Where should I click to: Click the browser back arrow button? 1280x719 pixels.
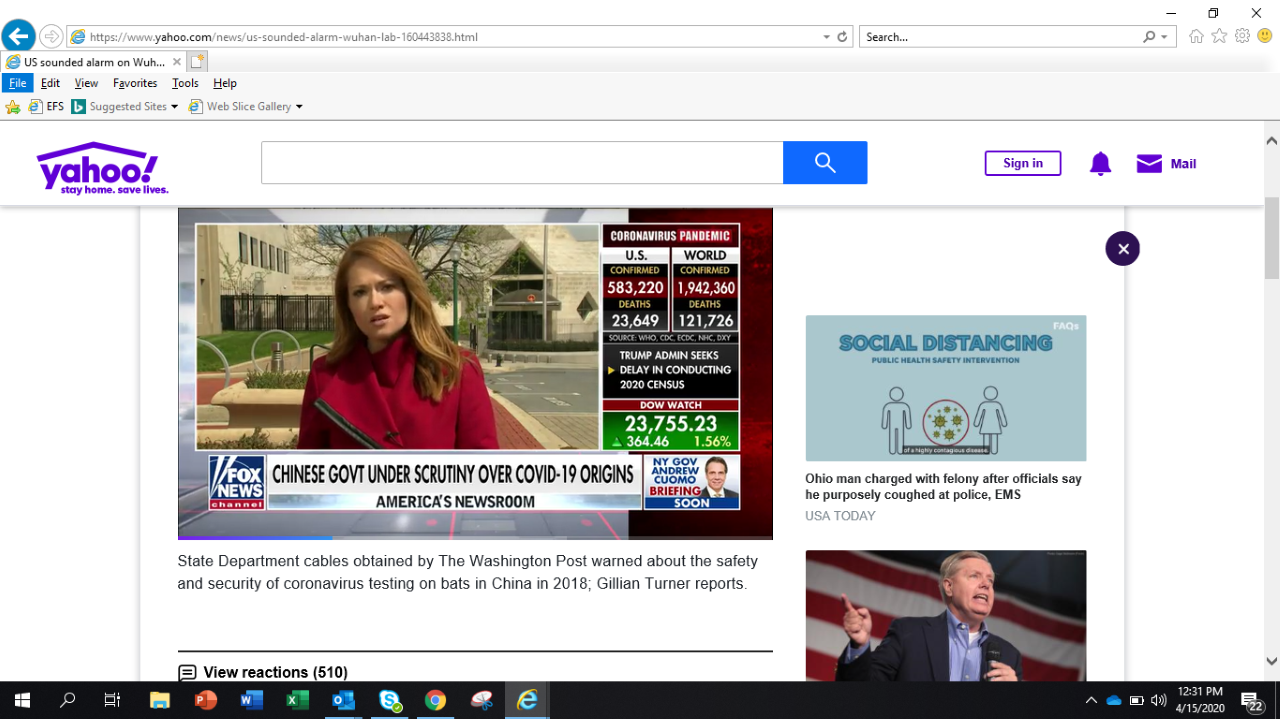pyautogui.click(x=18, y=37)
